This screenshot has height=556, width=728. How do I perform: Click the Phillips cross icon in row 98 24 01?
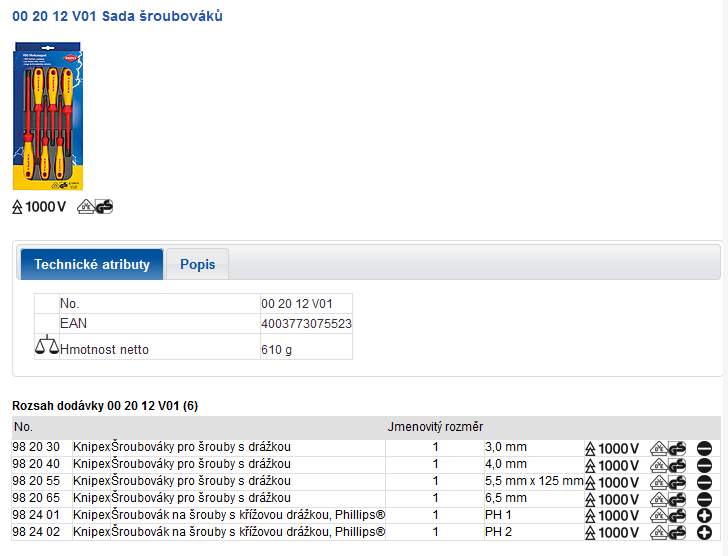(704, 516)
